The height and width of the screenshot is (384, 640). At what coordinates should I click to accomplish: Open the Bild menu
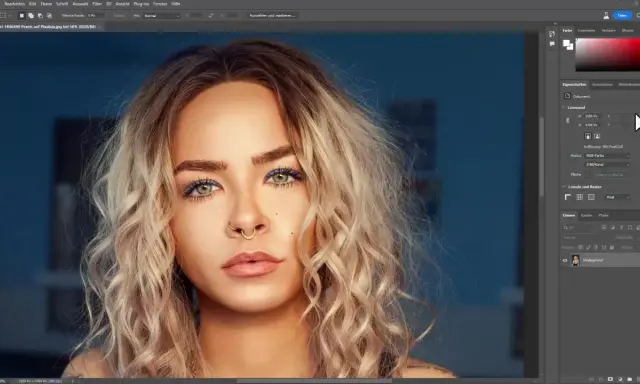[x=32, y=4]
